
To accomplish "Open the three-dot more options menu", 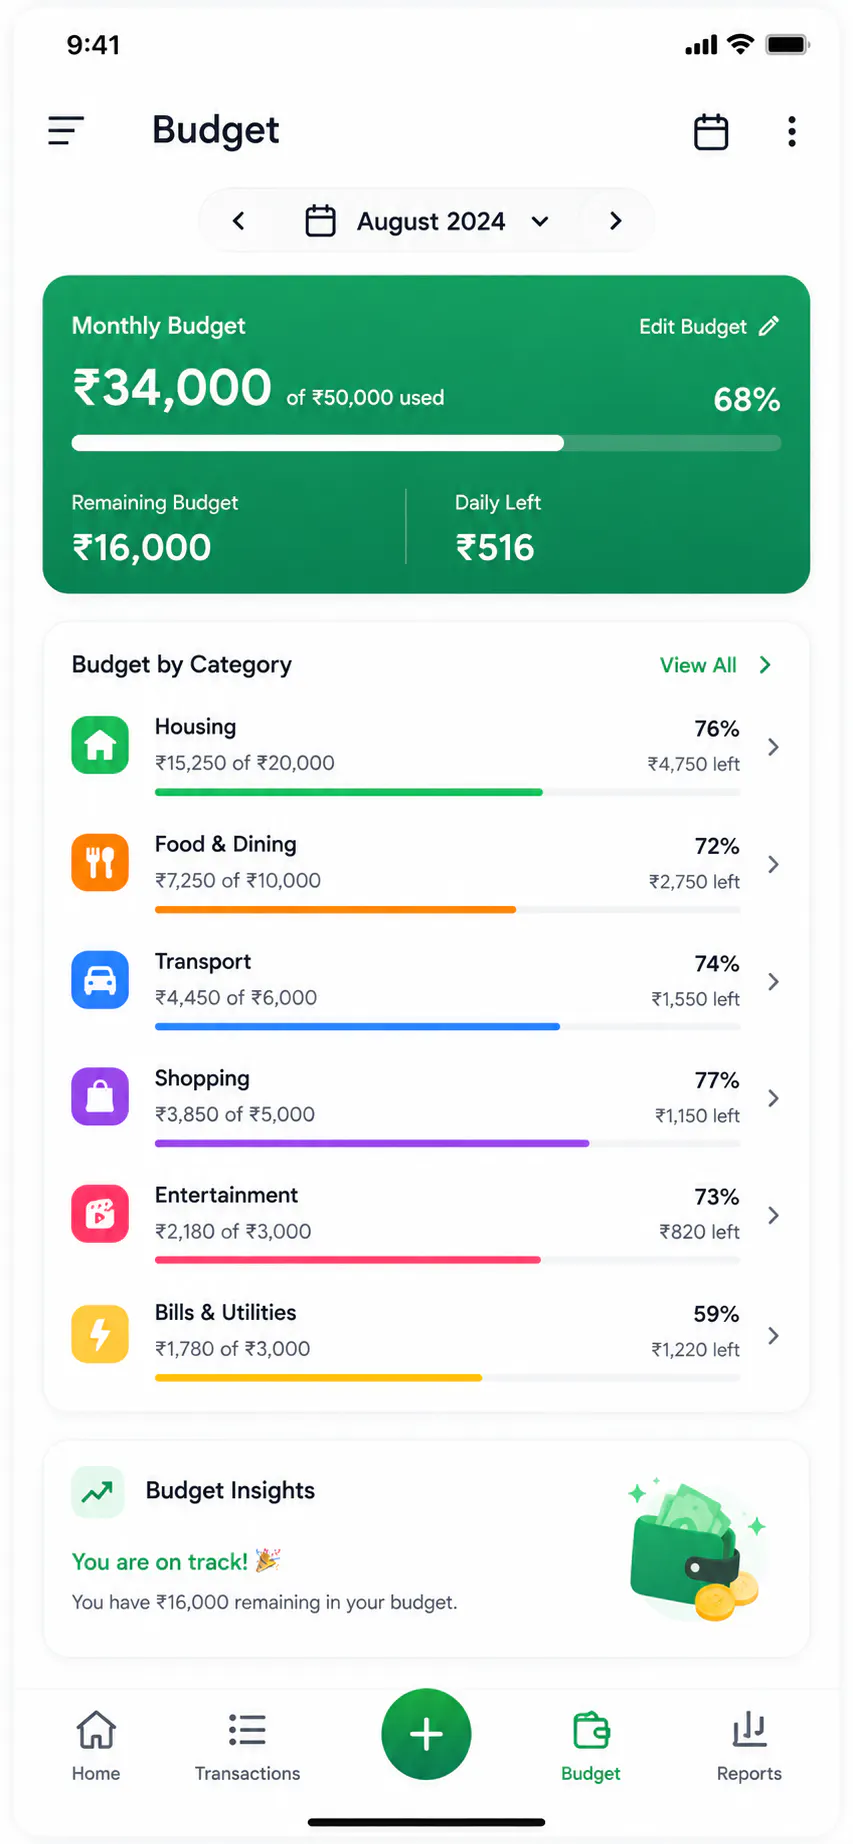I will (792, 131).
